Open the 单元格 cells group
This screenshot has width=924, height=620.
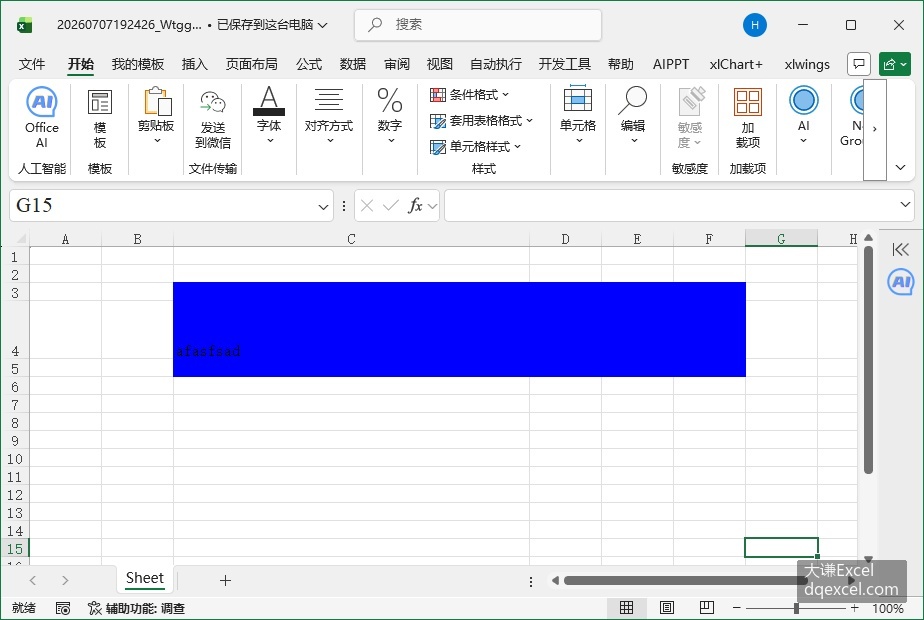pos(578,116)
